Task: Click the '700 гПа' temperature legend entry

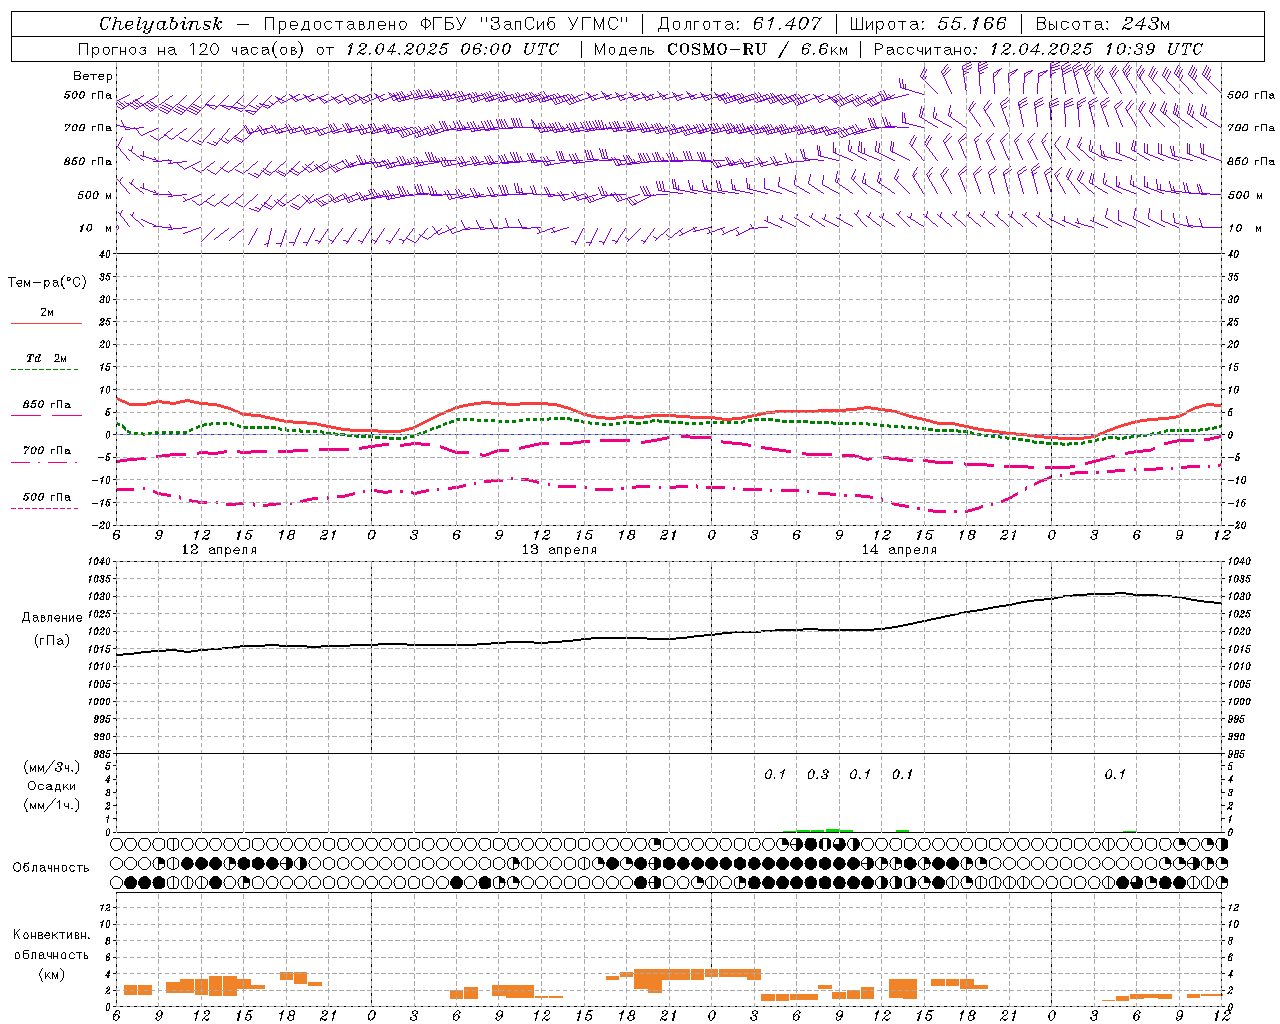Action: click(47, 451)
